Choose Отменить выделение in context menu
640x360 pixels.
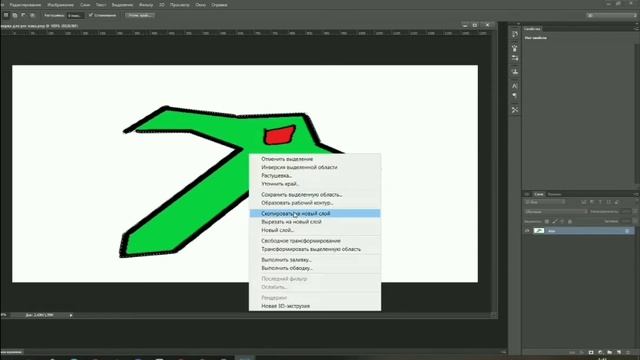click(315, 159)
